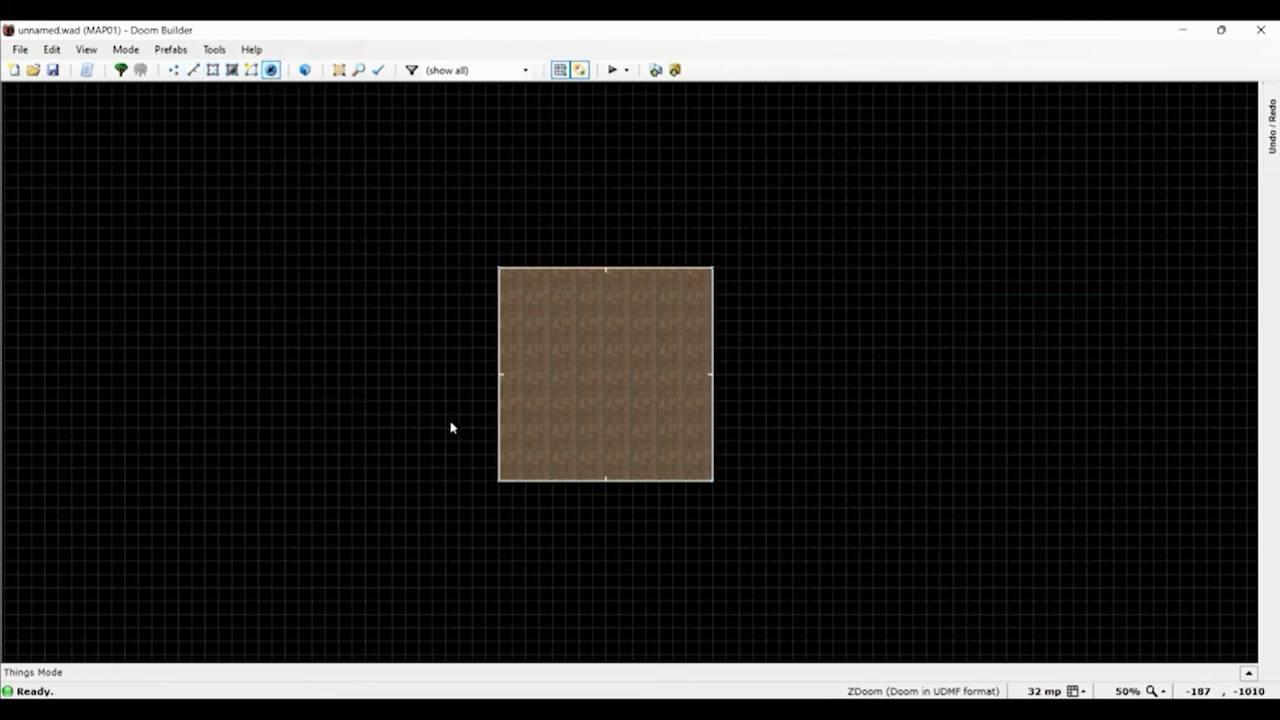Open the Undo / Redo side panel
Screen dimensions: 1280x720
coord(1272,126)
